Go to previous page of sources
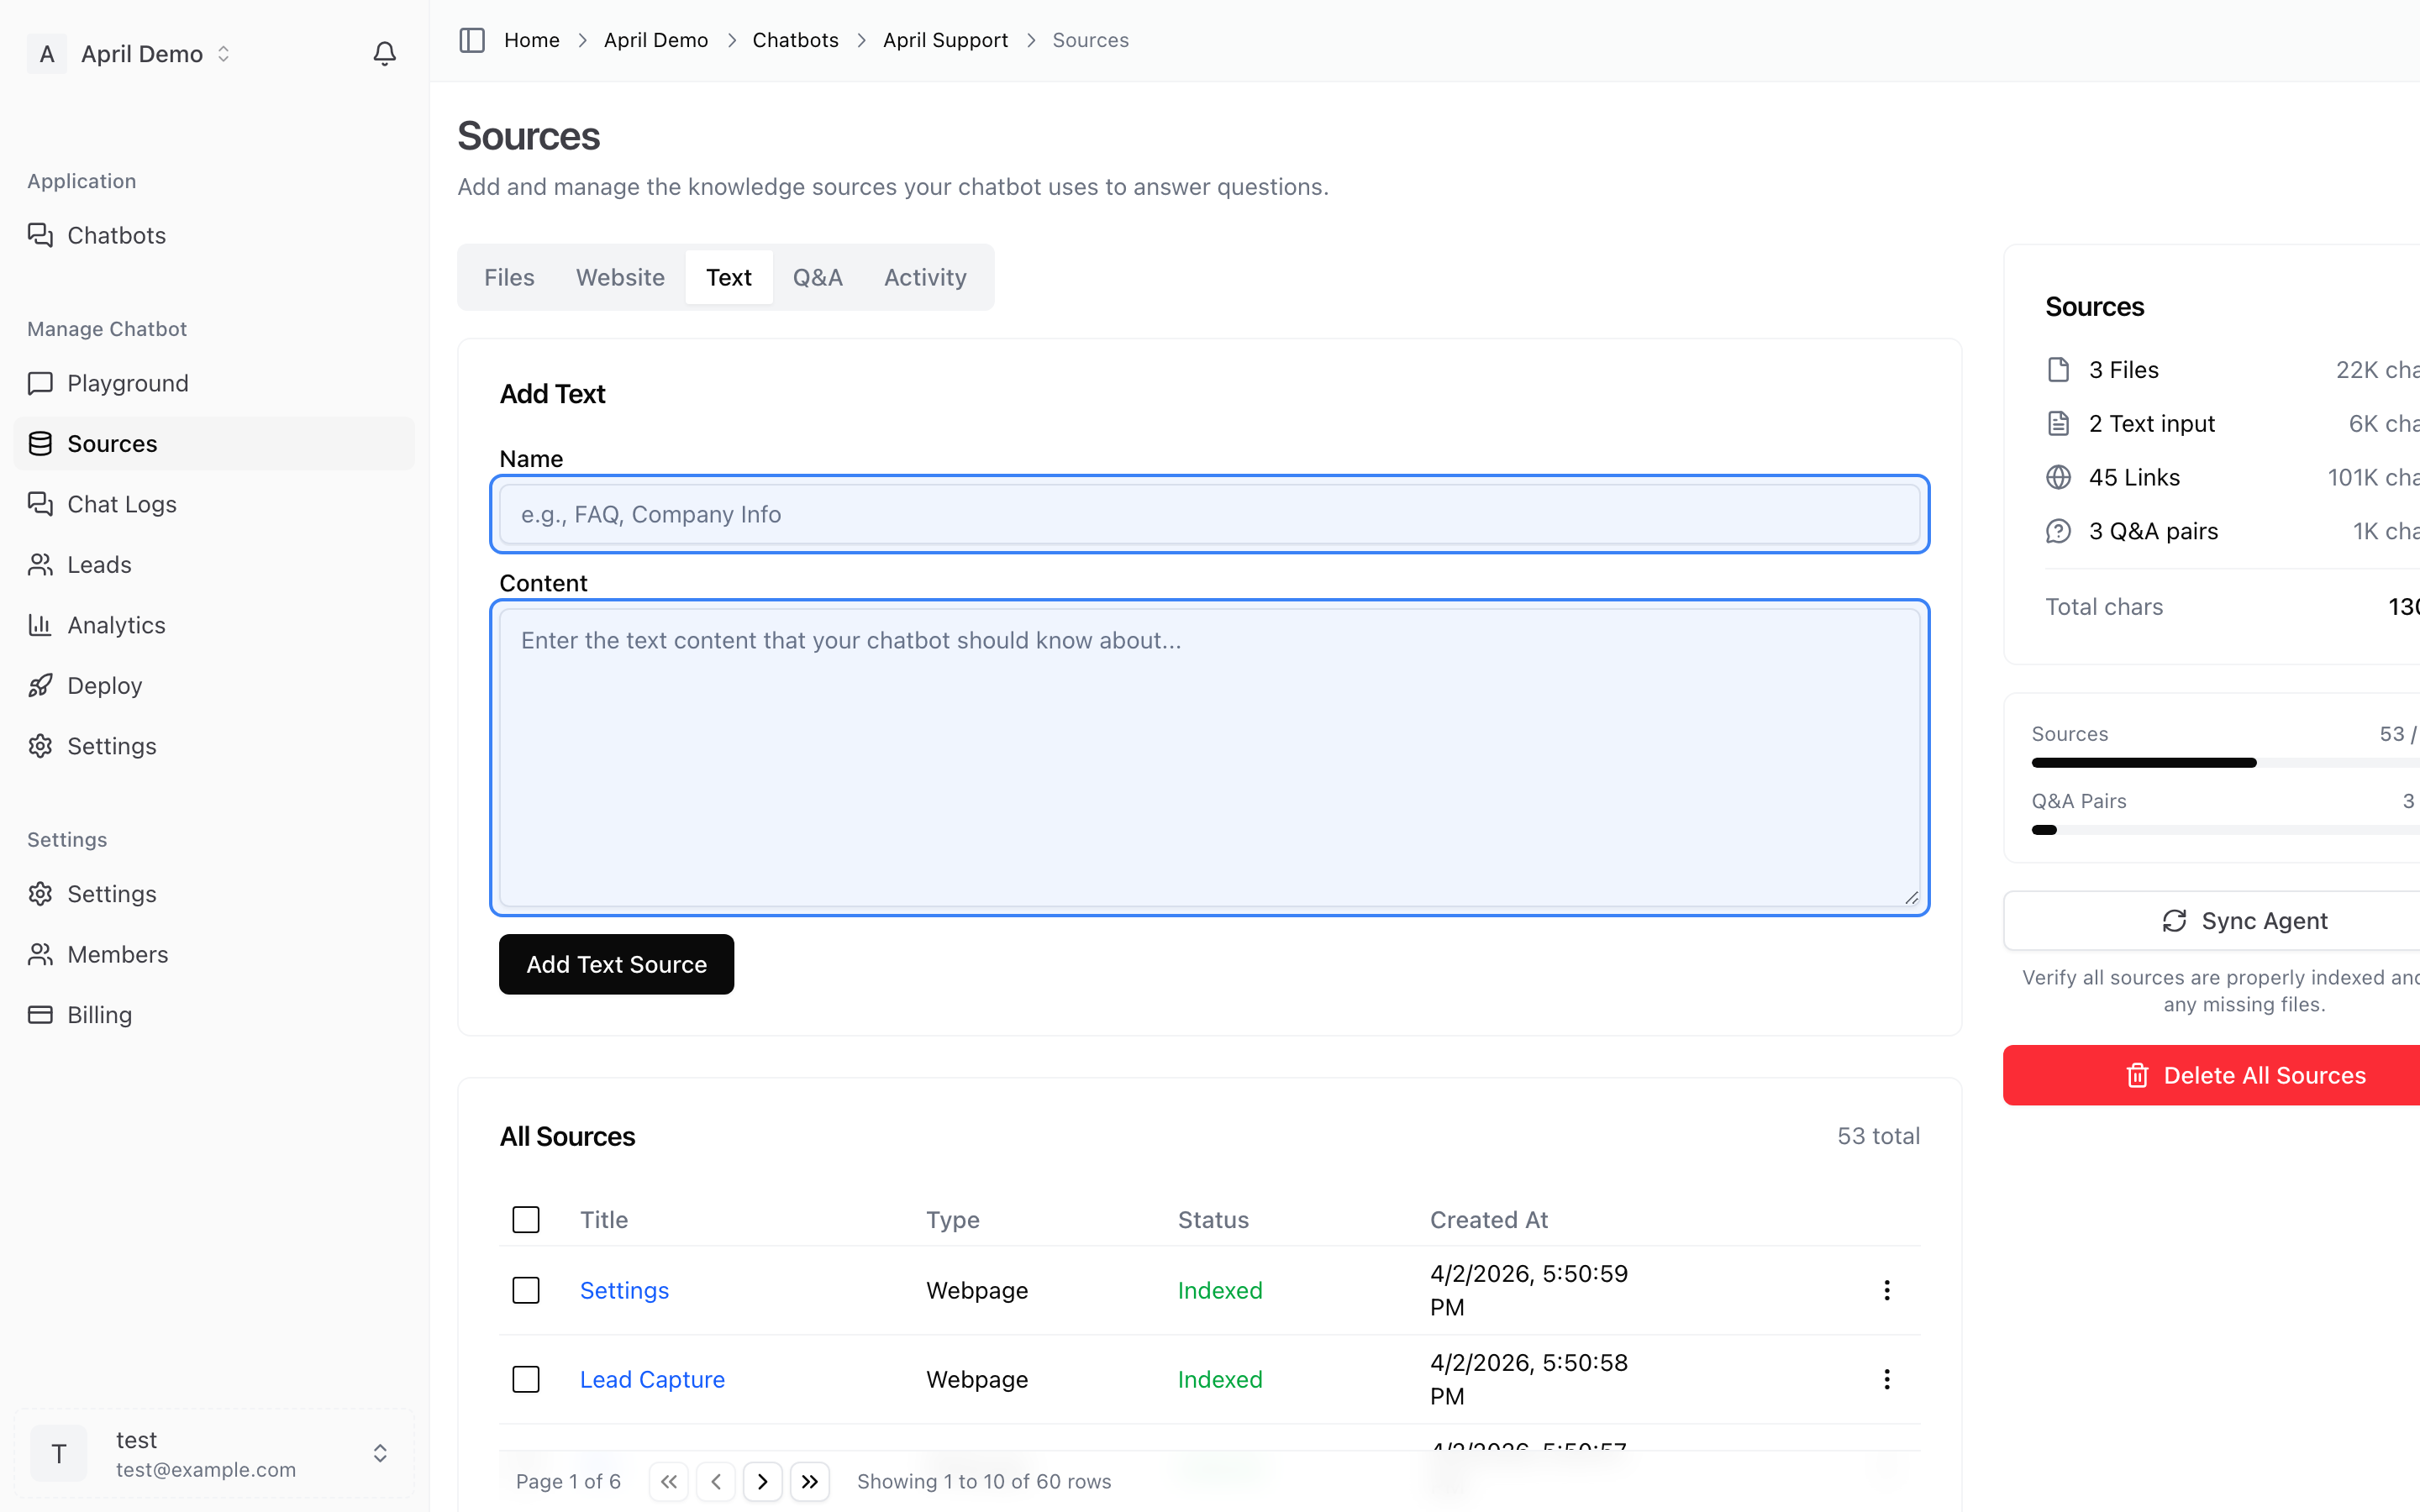Viewport: 2420px width, 1512px height. tap(716, 1481)
